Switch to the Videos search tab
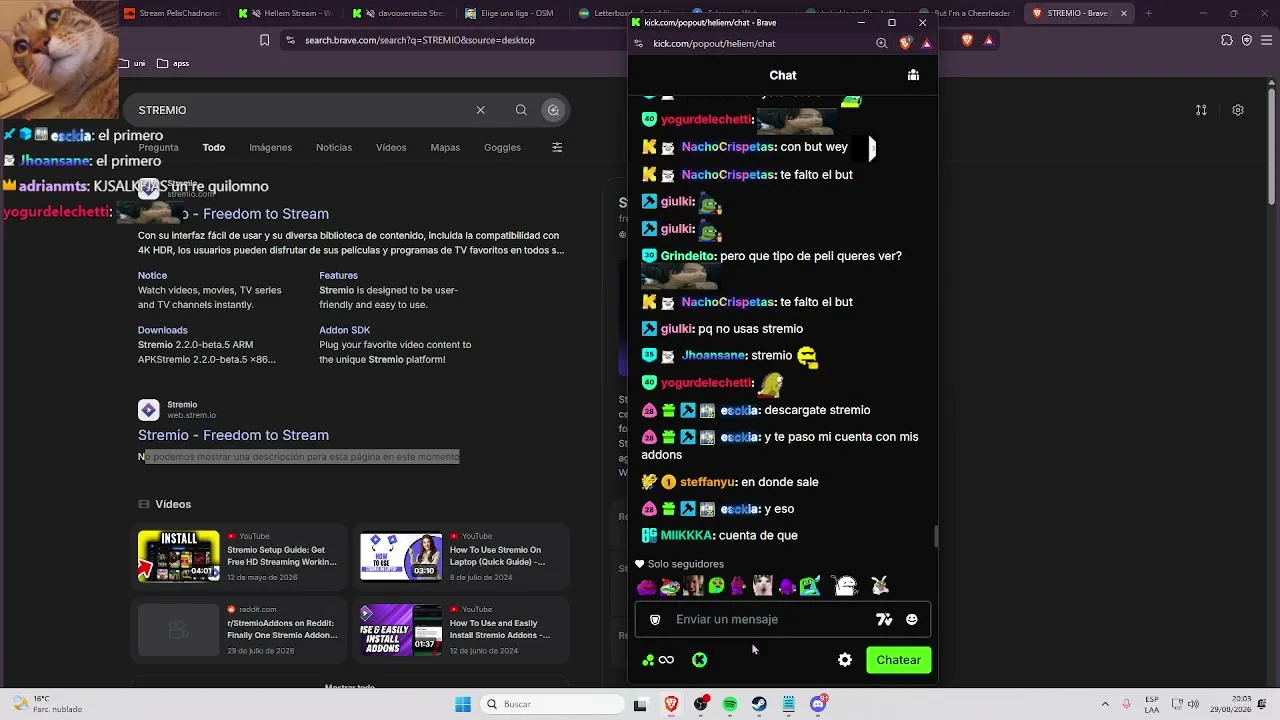Viewport: 1280px width, 720px height. (391, 147)
